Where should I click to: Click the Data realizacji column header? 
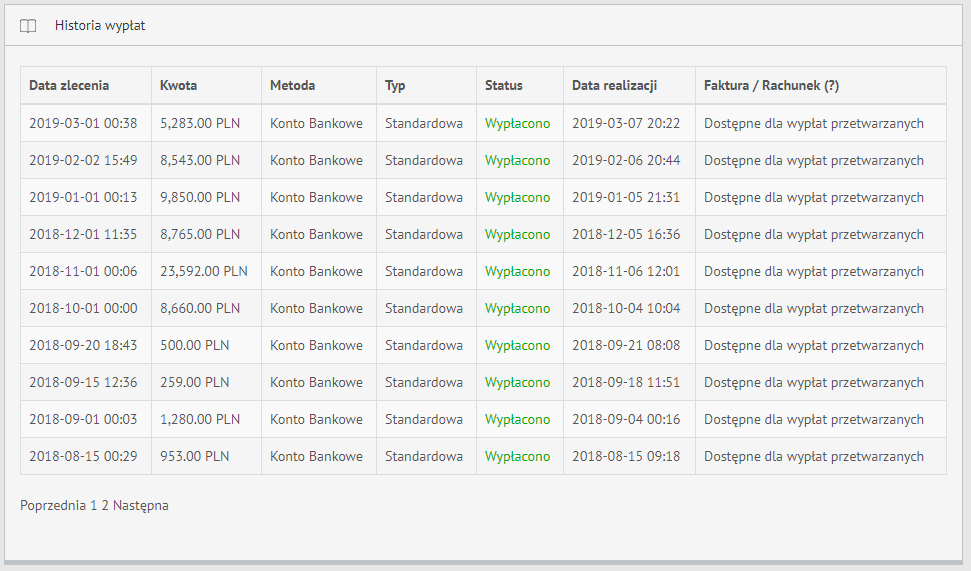click(x=614, y=86)
